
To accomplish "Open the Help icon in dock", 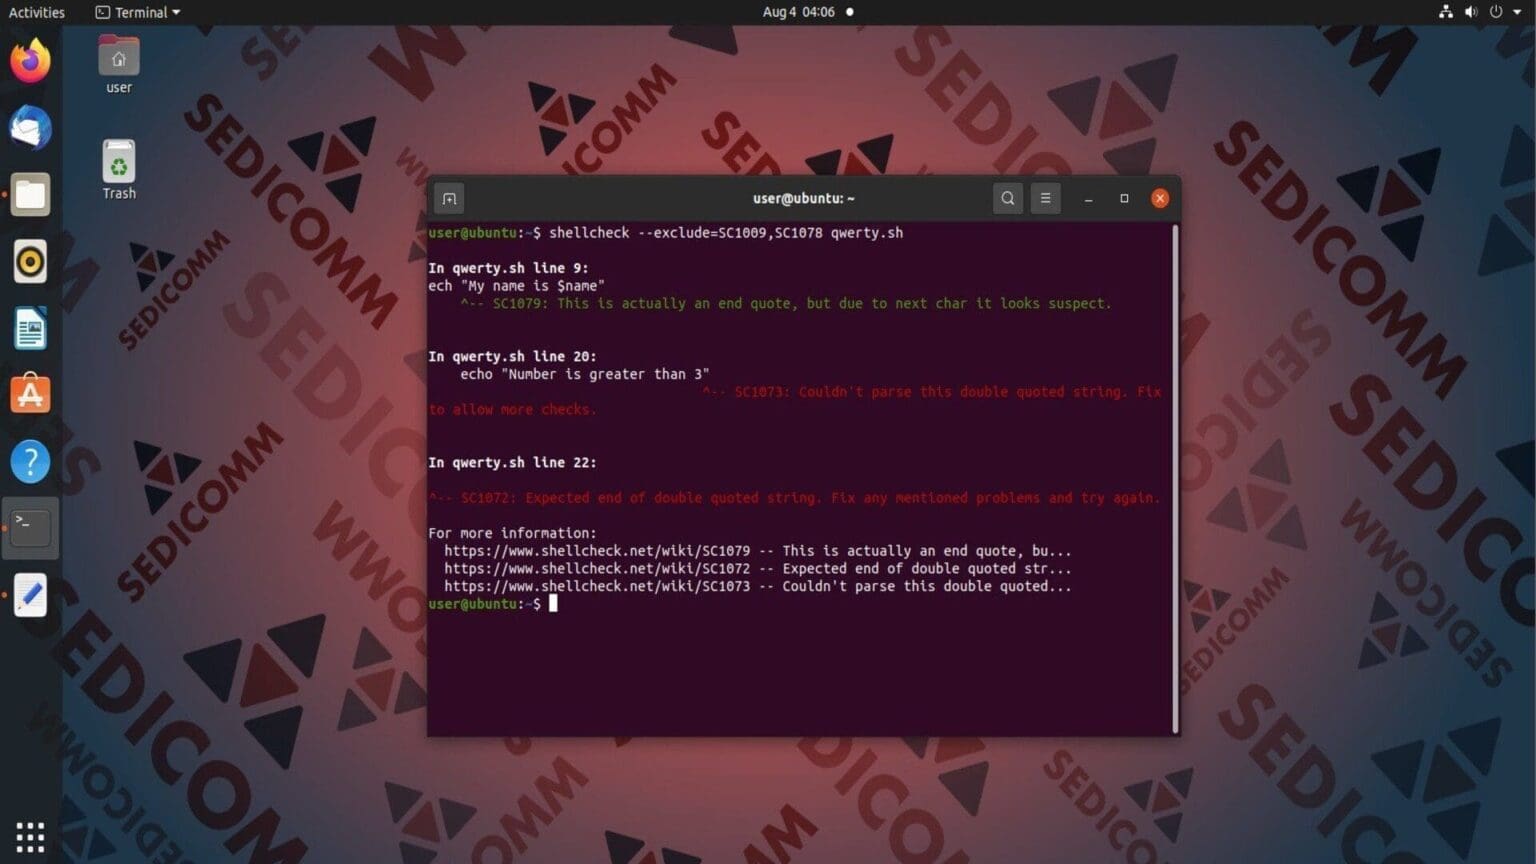I will tap(30, 461).
